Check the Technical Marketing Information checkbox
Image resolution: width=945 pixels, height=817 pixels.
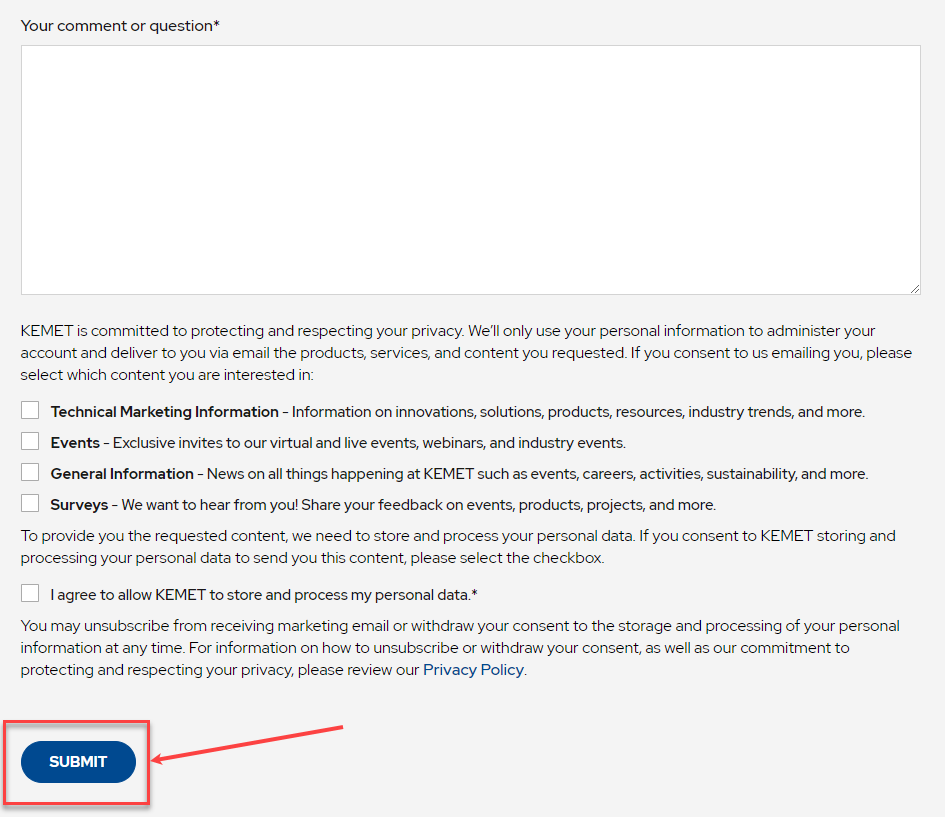pos(30,410)
